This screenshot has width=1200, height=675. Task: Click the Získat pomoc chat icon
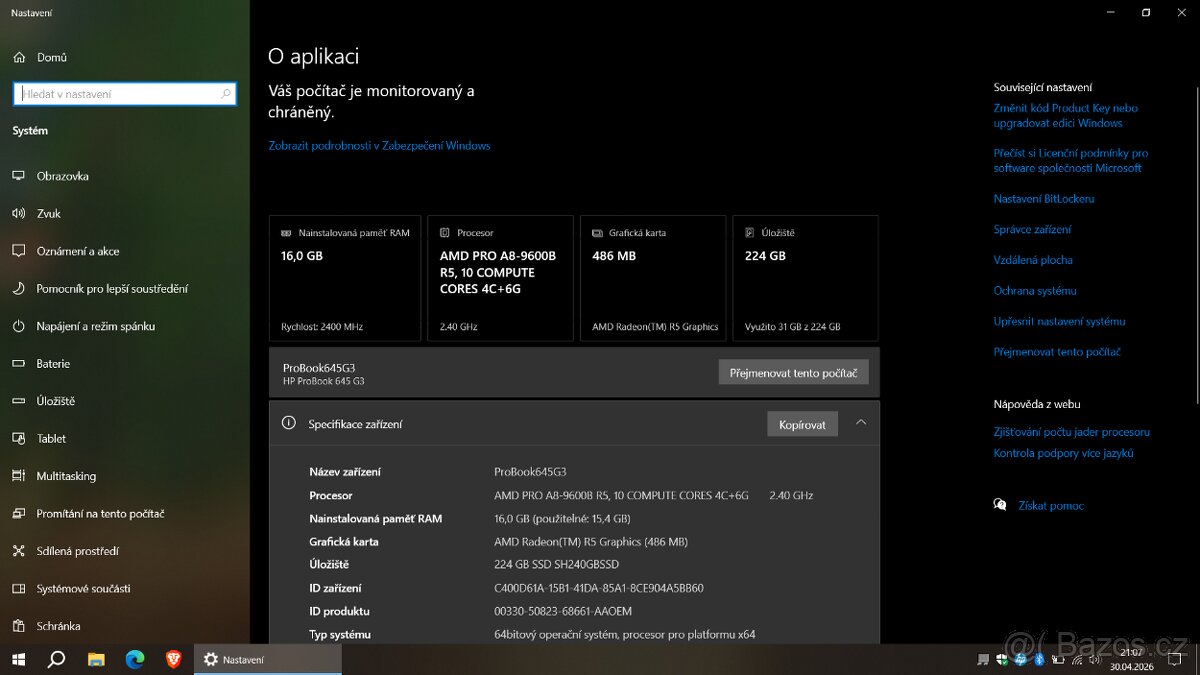tap(1000, 505)
